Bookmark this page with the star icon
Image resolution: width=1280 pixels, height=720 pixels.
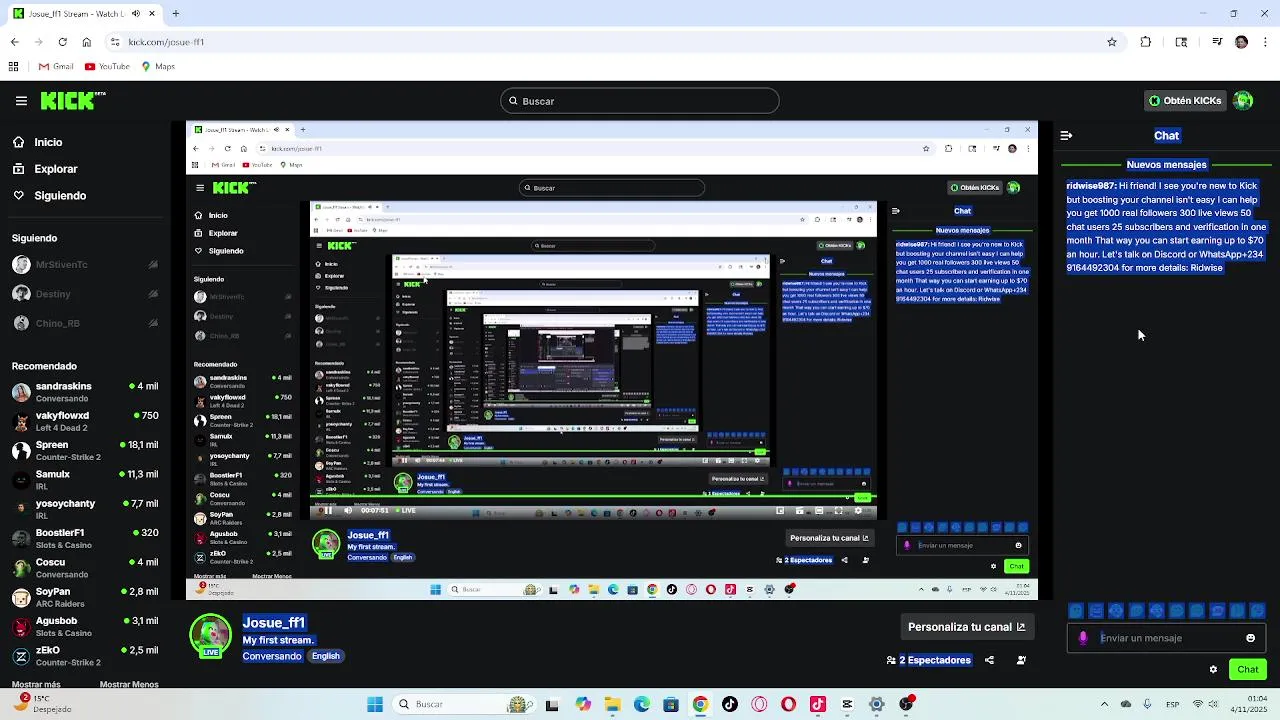1112,42
